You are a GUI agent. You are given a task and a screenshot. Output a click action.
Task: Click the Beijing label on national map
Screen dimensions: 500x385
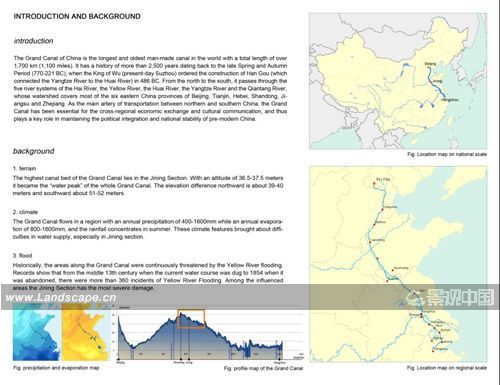pos(430,64)
